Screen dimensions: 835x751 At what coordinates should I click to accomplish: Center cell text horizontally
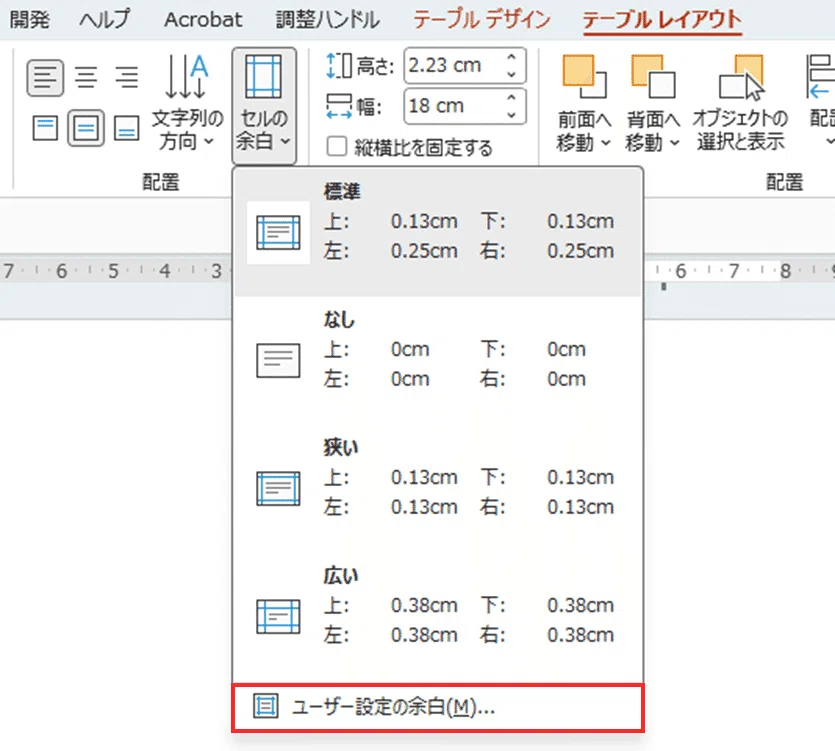click(86, 78)
